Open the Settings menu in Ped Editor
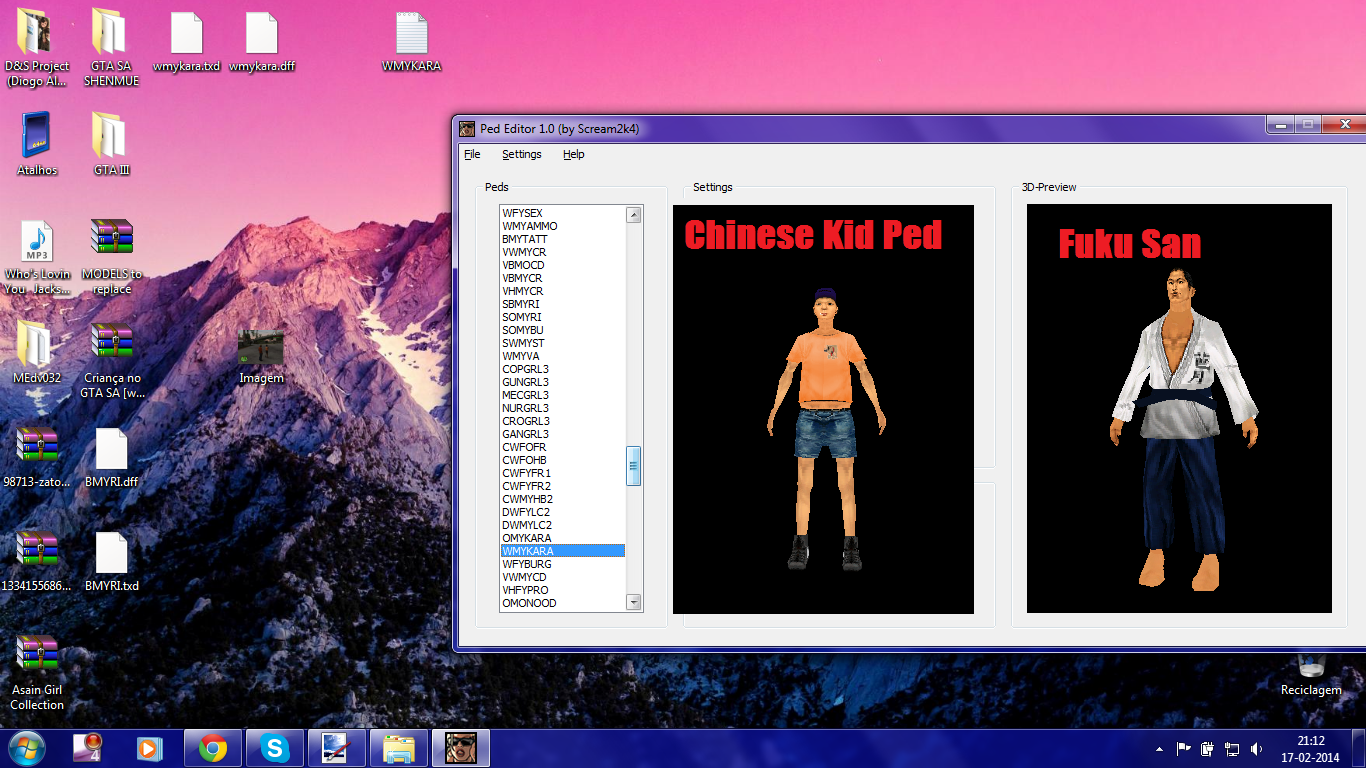Screen dimensions: 1366x768 pyautogui.click(x=522, y=154)
